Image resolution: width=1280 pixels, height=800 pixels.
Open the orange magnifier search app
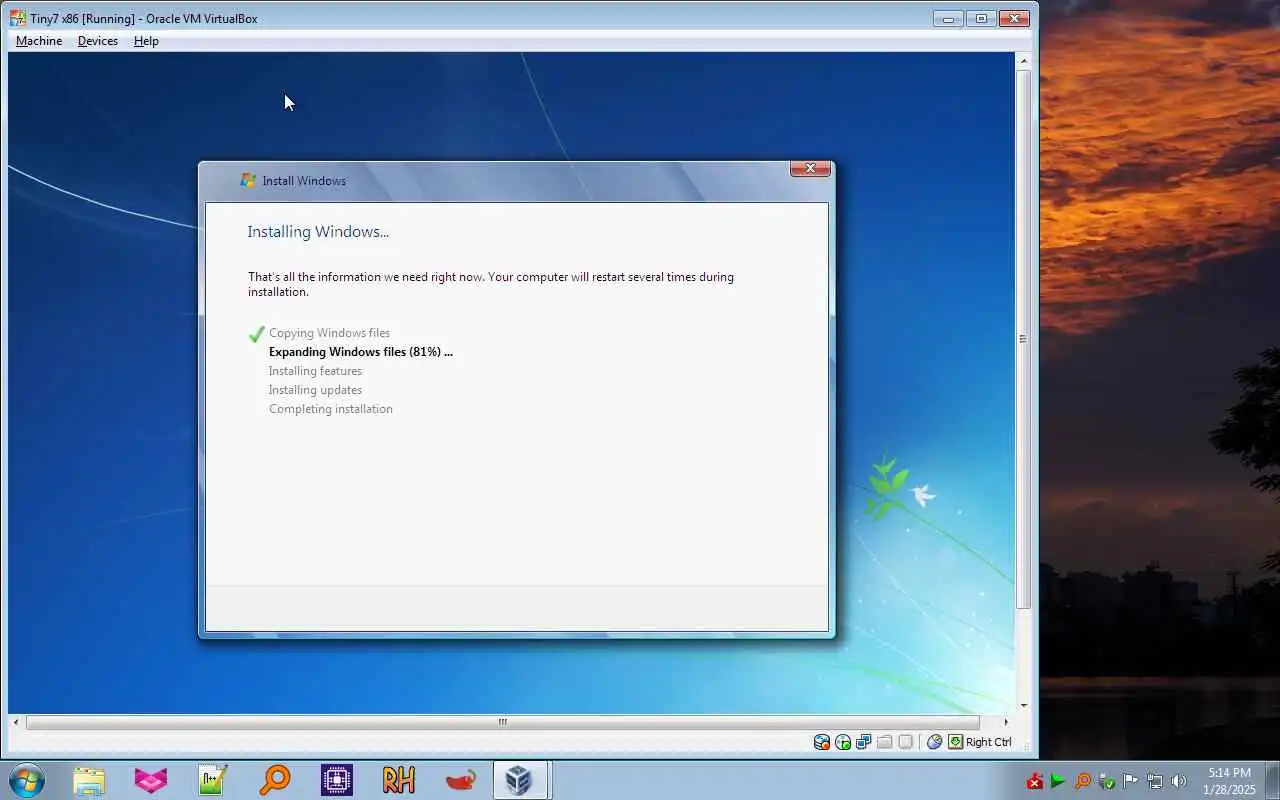274,780
